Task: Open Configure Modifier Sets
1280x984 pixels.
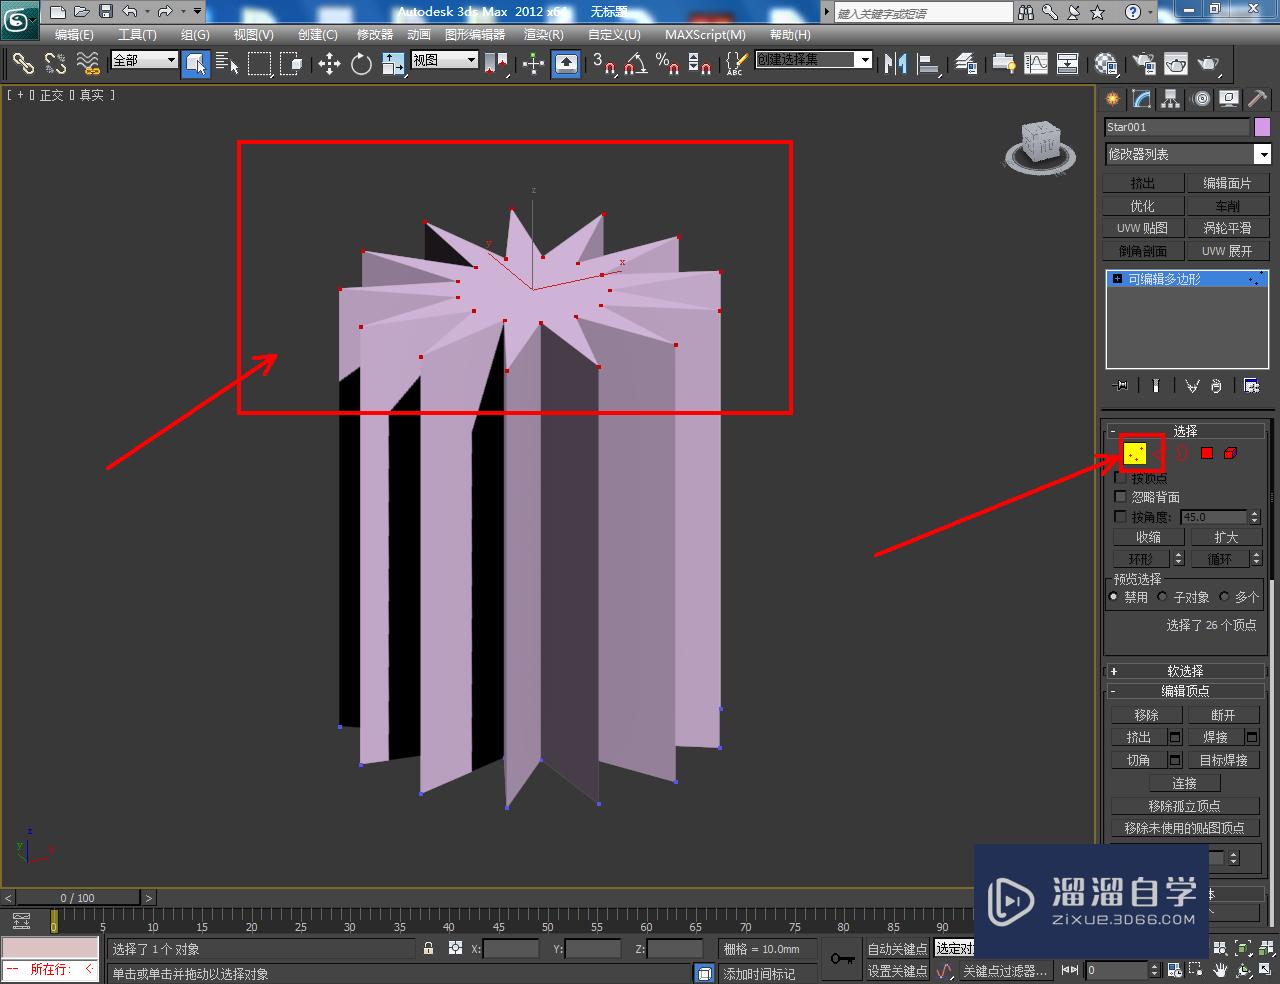Action: [1251, 386]
